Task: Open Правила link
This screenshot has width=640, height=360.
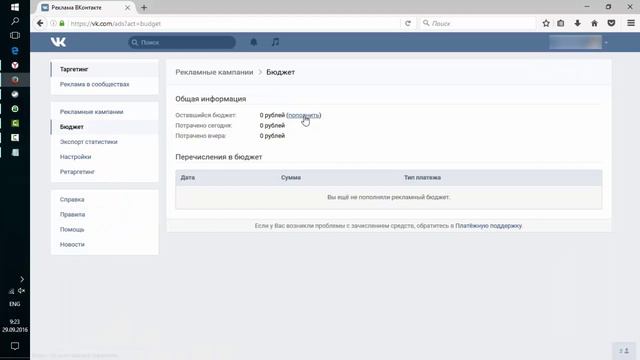Action: (72, 214)
